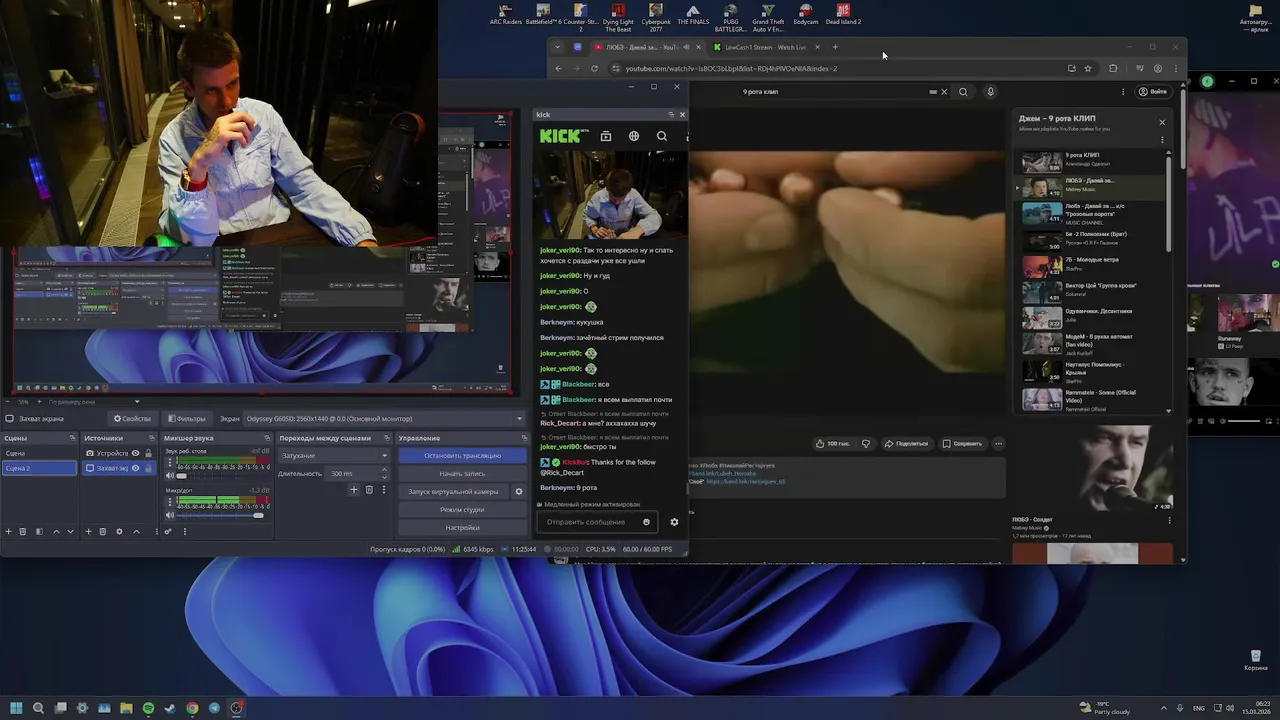Start YouTube voice search microphone
The height and width of the screenshot is (720, 1280).
pos(991,92)
